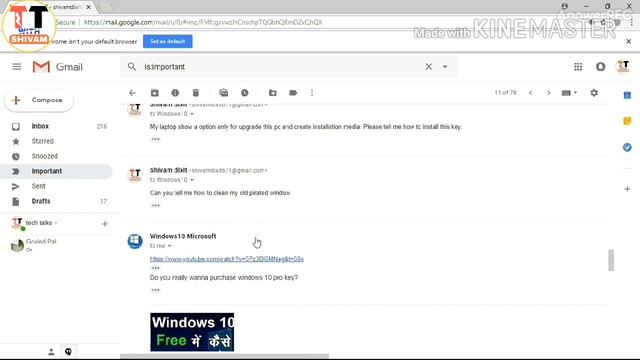Open the Windows 10 Free thumbnail

click(192, 332)
